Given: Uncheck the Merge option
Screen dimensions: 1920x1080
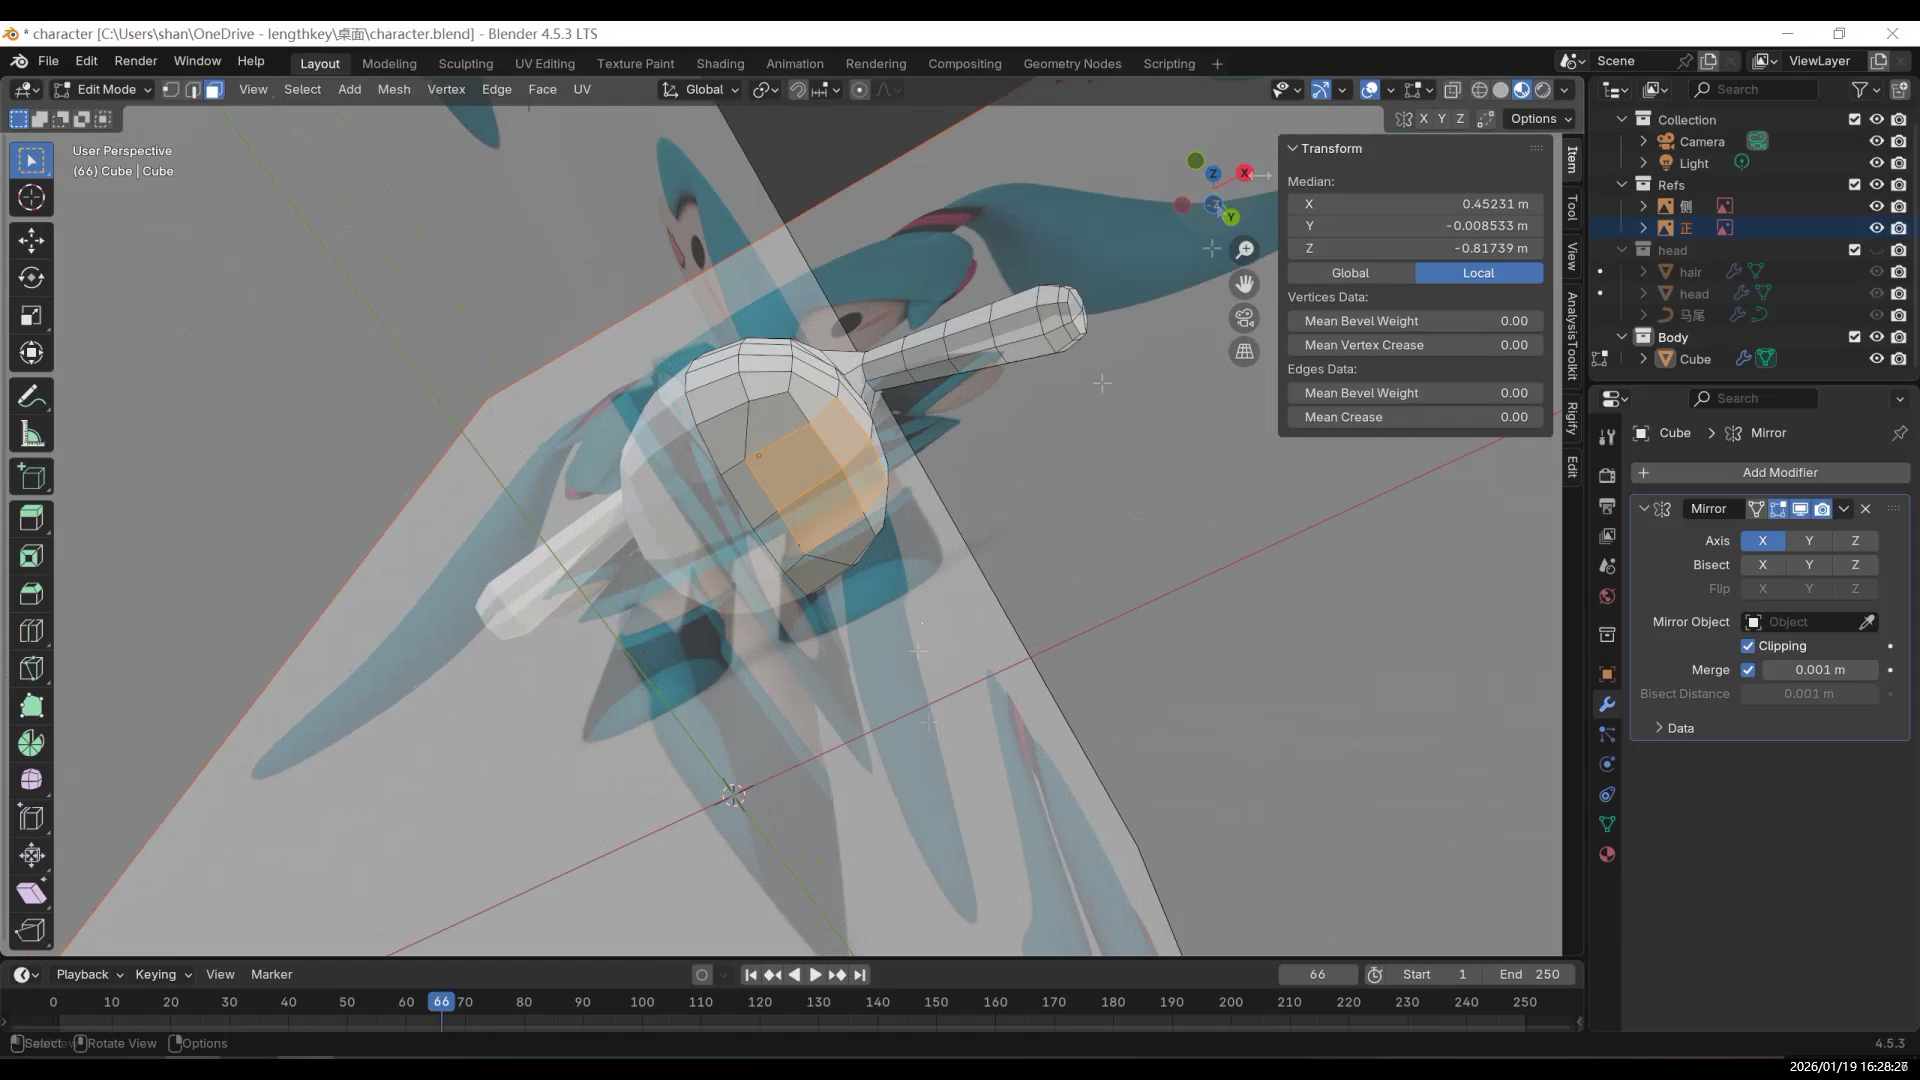Looking at the screenshot, I should [x=1748, y=670].
